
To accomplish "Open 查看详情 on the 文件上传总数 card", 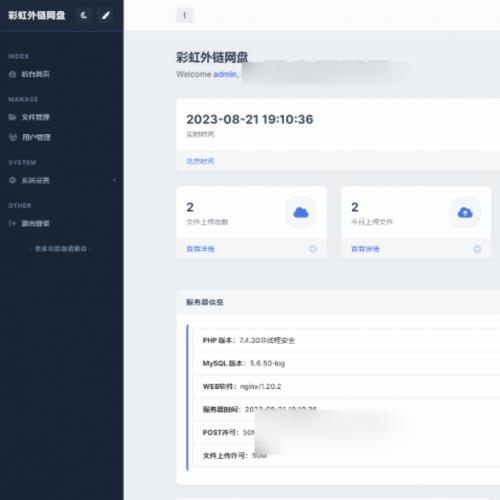I will click(200, 249).
